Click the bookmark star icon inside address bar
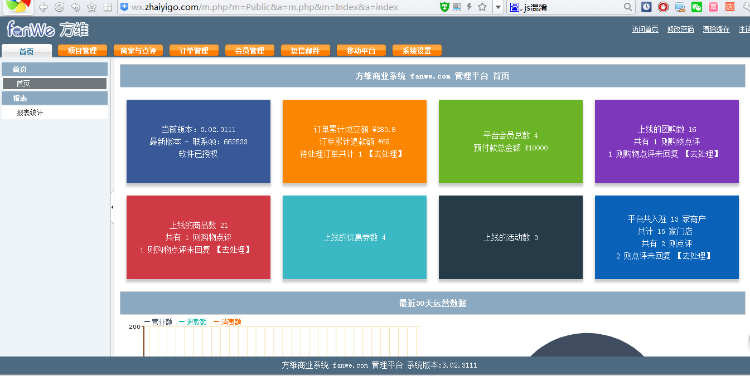The image size is (750, 376). (482, 7)
